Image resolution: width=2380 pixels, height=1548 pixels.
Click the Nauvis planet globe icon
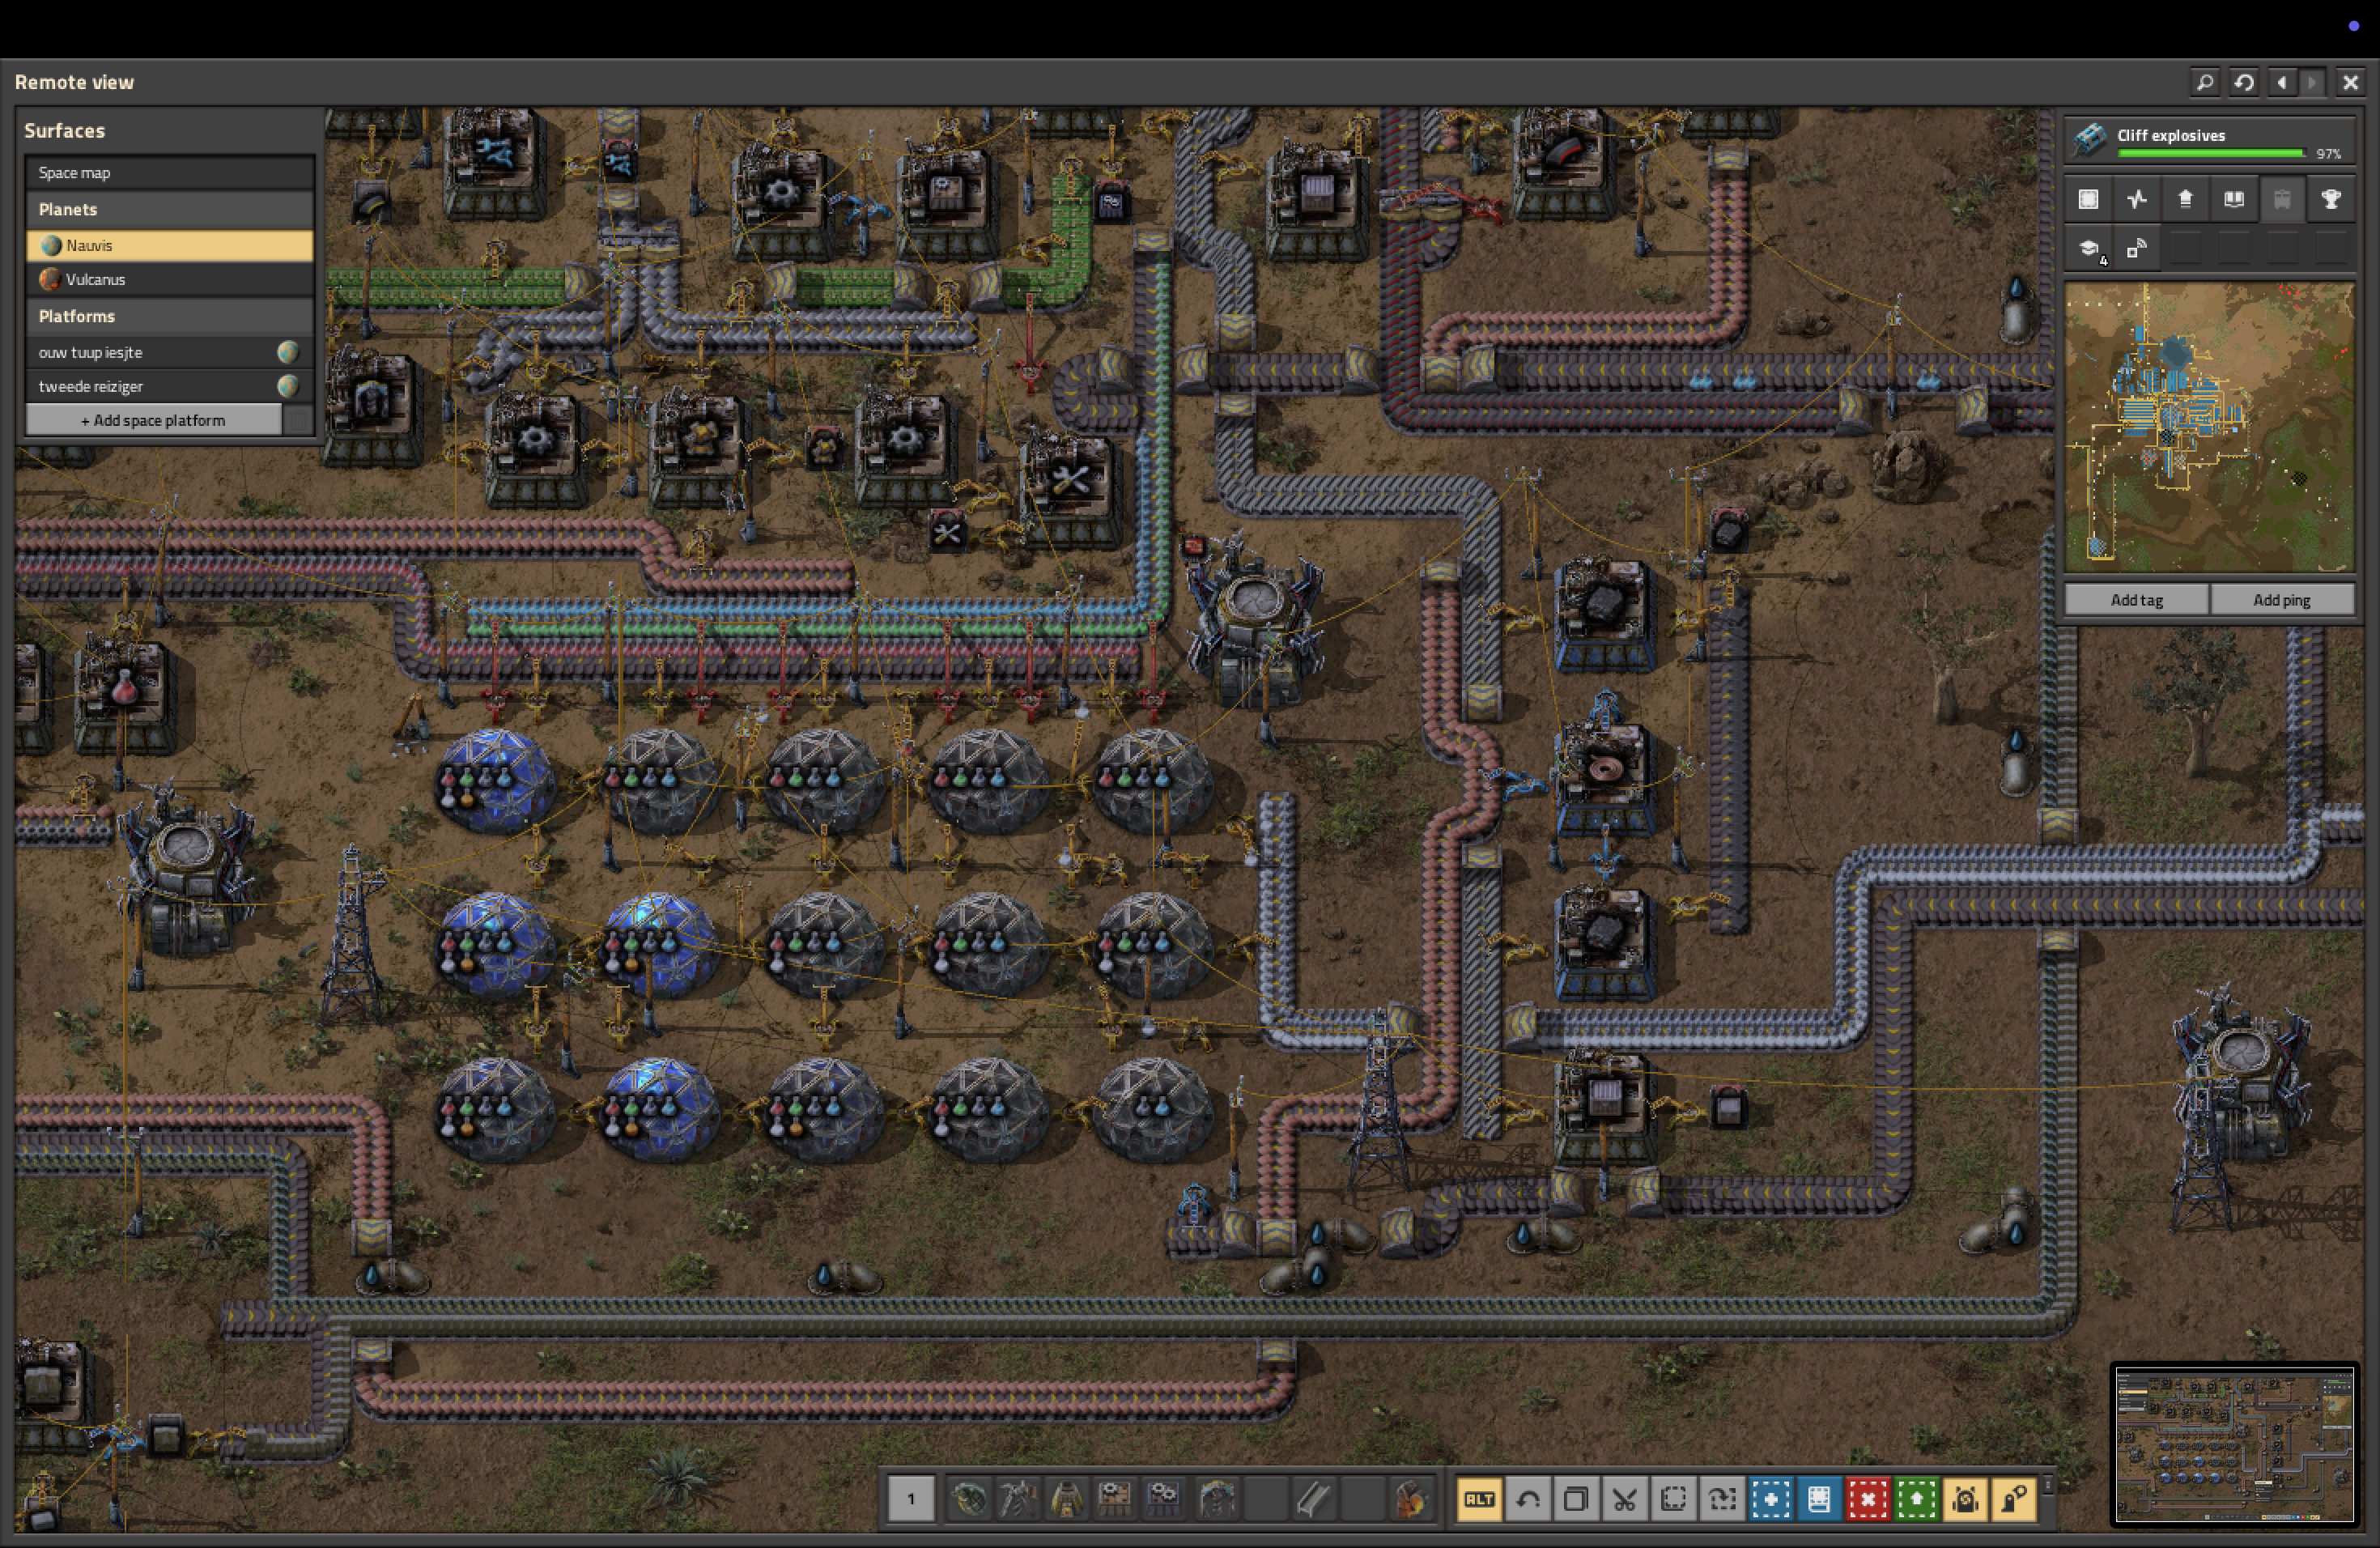[50, 245]
